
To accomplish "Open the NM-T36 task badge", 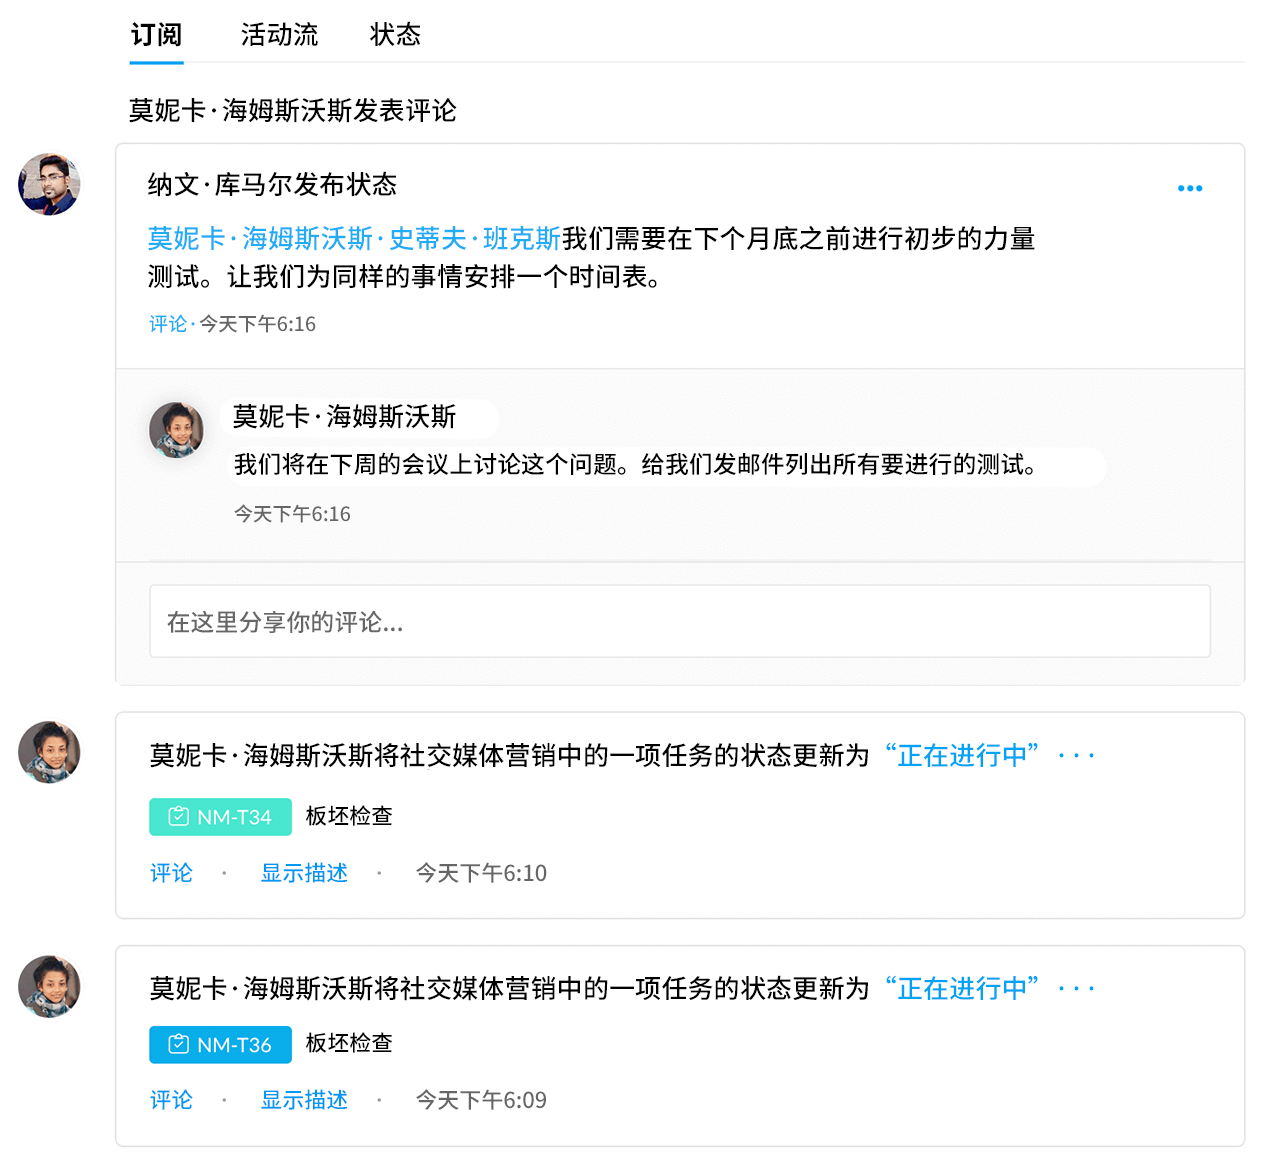I will click(x=220, y=1045).
